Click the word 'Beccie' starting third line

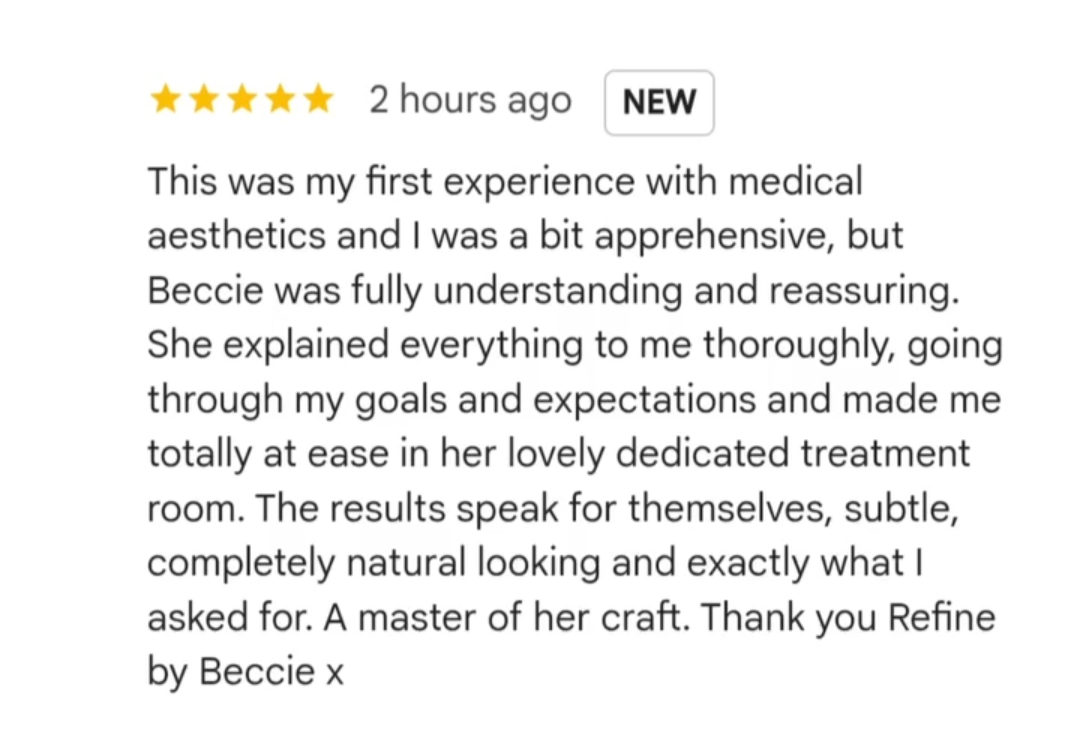click(x=205, y=289)
